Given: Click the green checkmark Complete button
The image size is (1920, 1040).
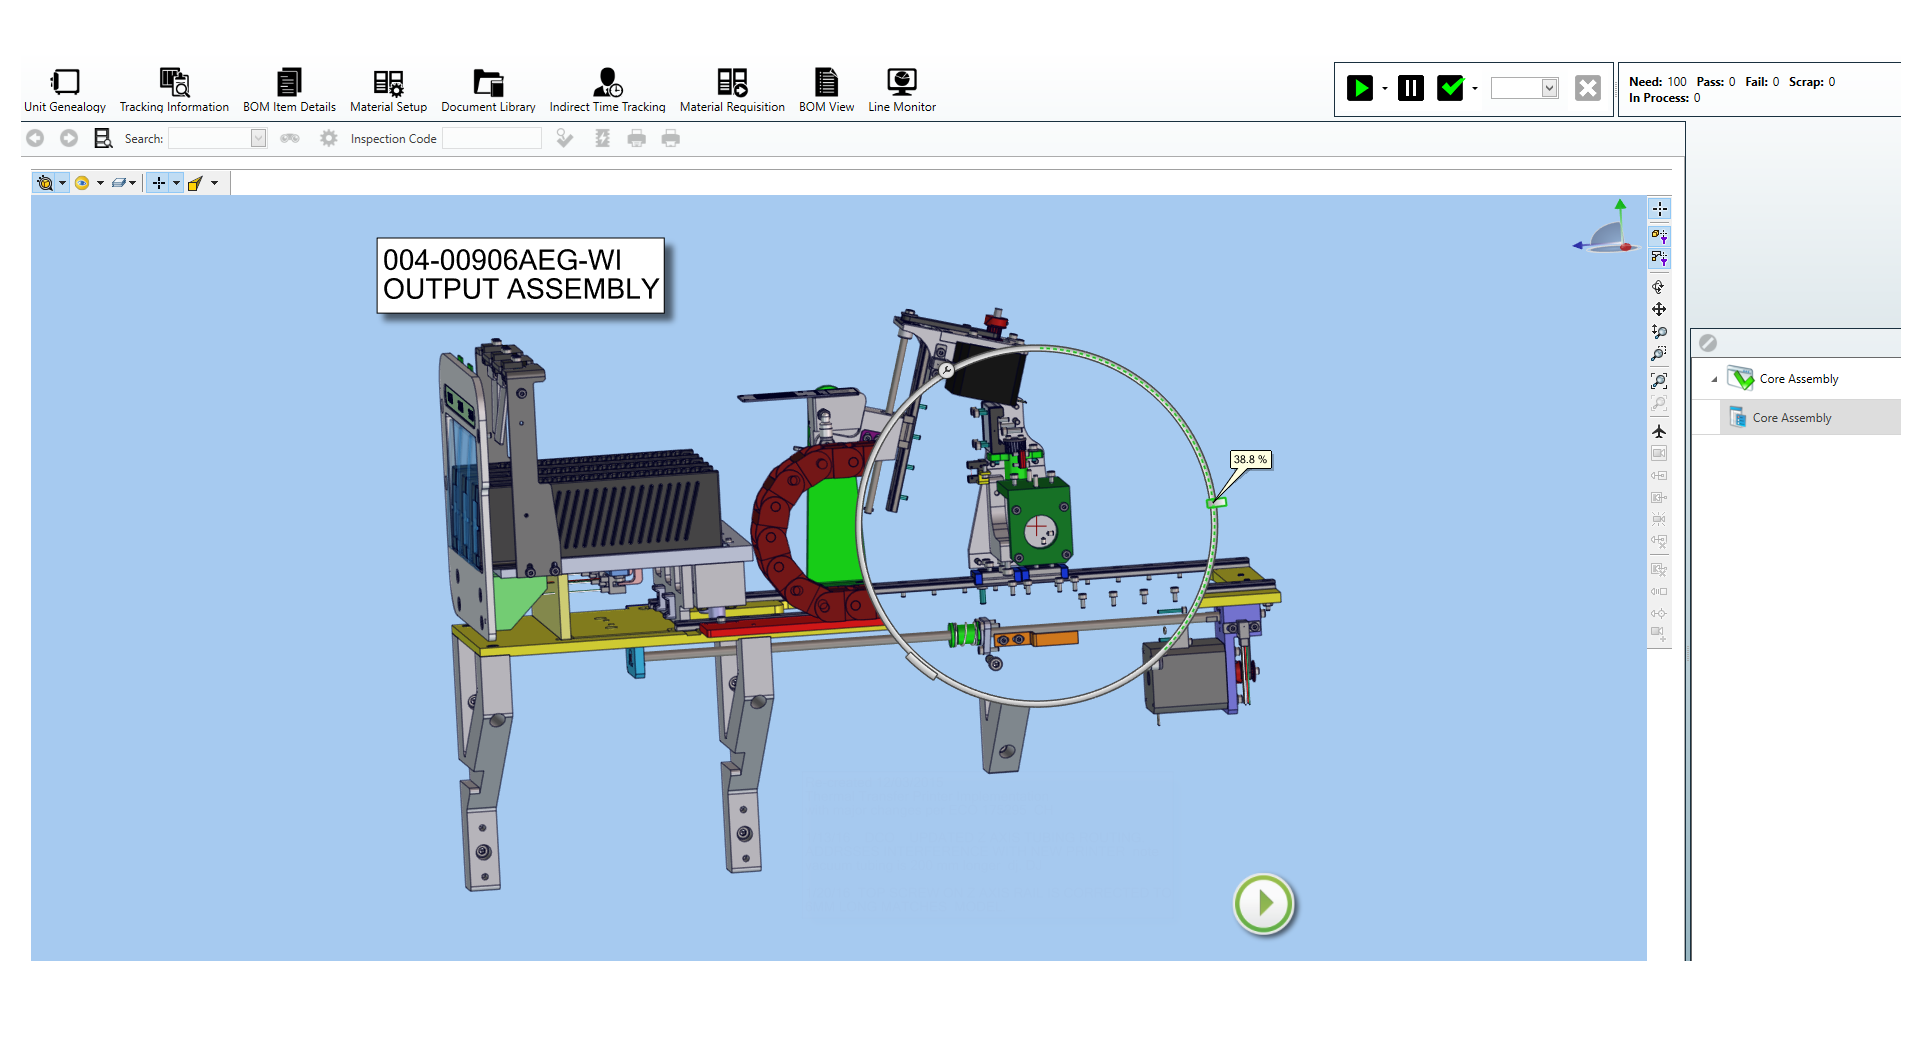Looking at the screenshot, I should (x=1450, y=88).
